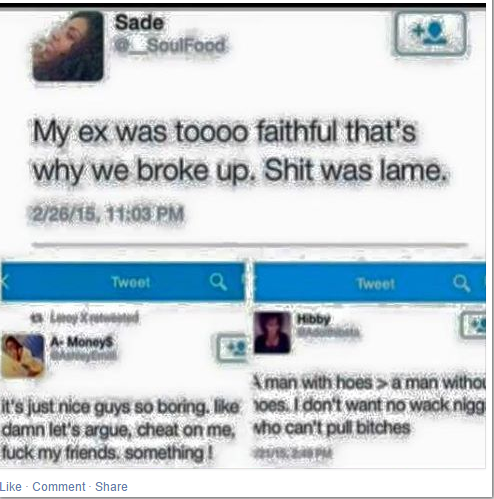Click the Sade display name
Screen dimensions: 494x499
coord(139,23)
